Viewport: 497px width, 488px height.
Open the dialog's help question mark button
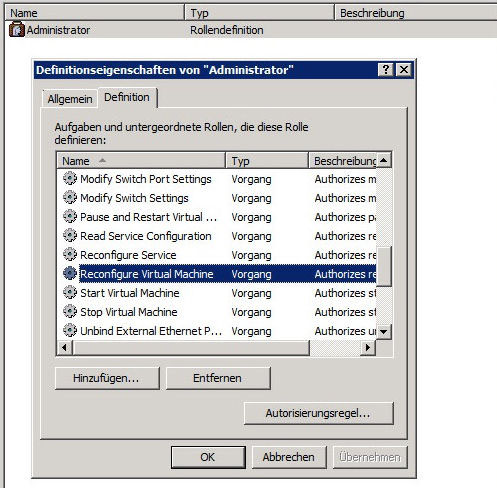386,70
